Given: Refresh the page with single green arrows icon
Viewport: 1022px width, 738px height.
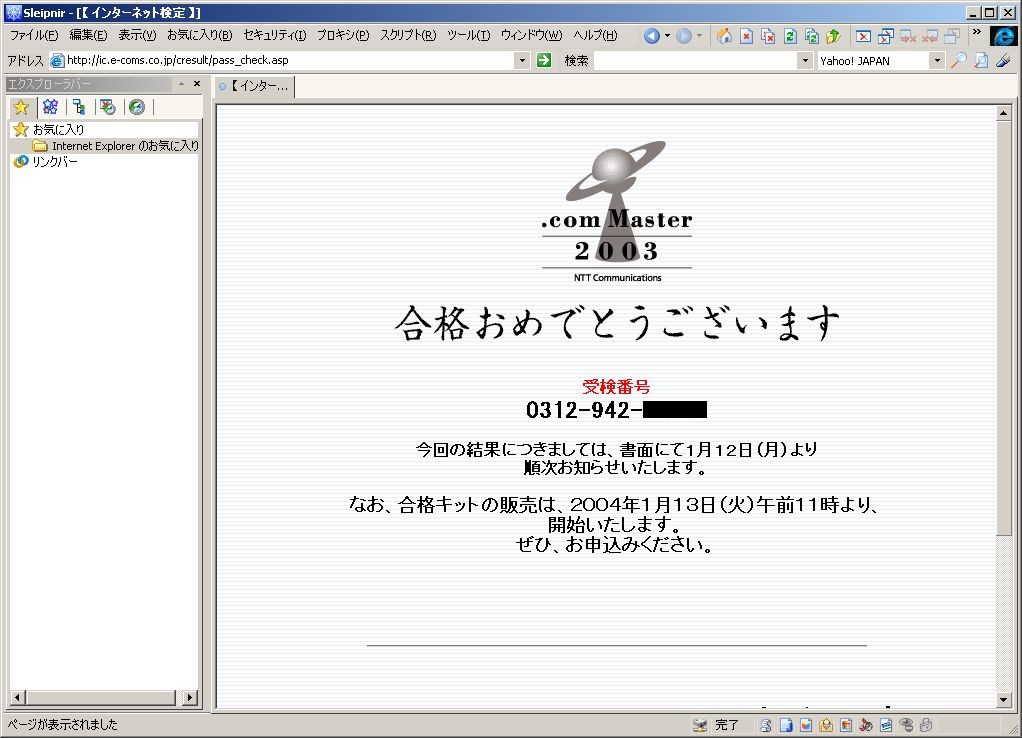Looking at the screenshot, I should pyautogui.click(x=790, y=36).
